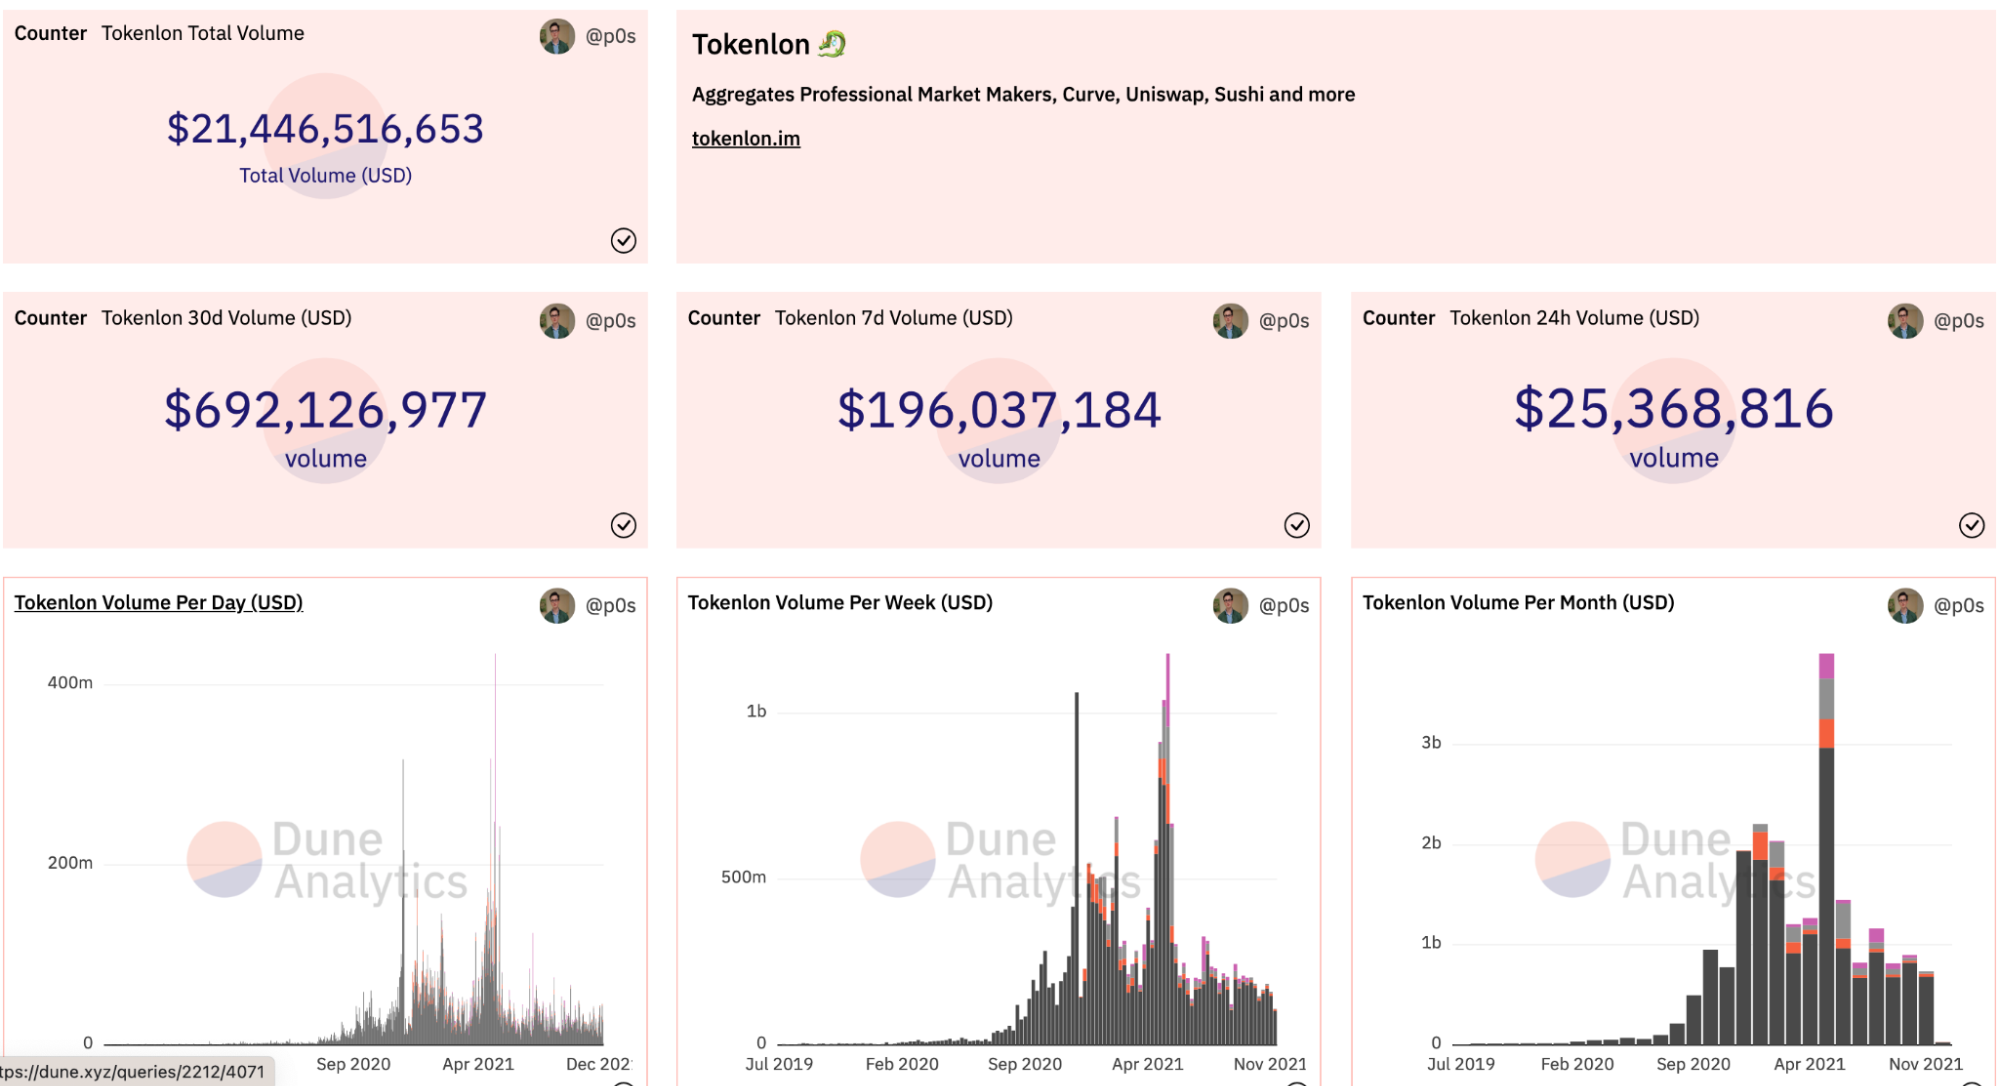Click @p0s username on Volume Per Week chart
Viewport: 1999px width, 1087px height.
(x=1284, y=606)
